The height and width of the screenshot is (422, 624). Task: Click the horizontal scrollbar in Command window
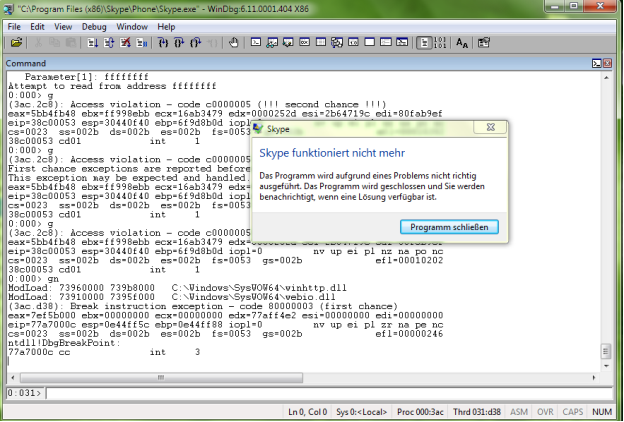pyautogui.click(x=300, y=375)
